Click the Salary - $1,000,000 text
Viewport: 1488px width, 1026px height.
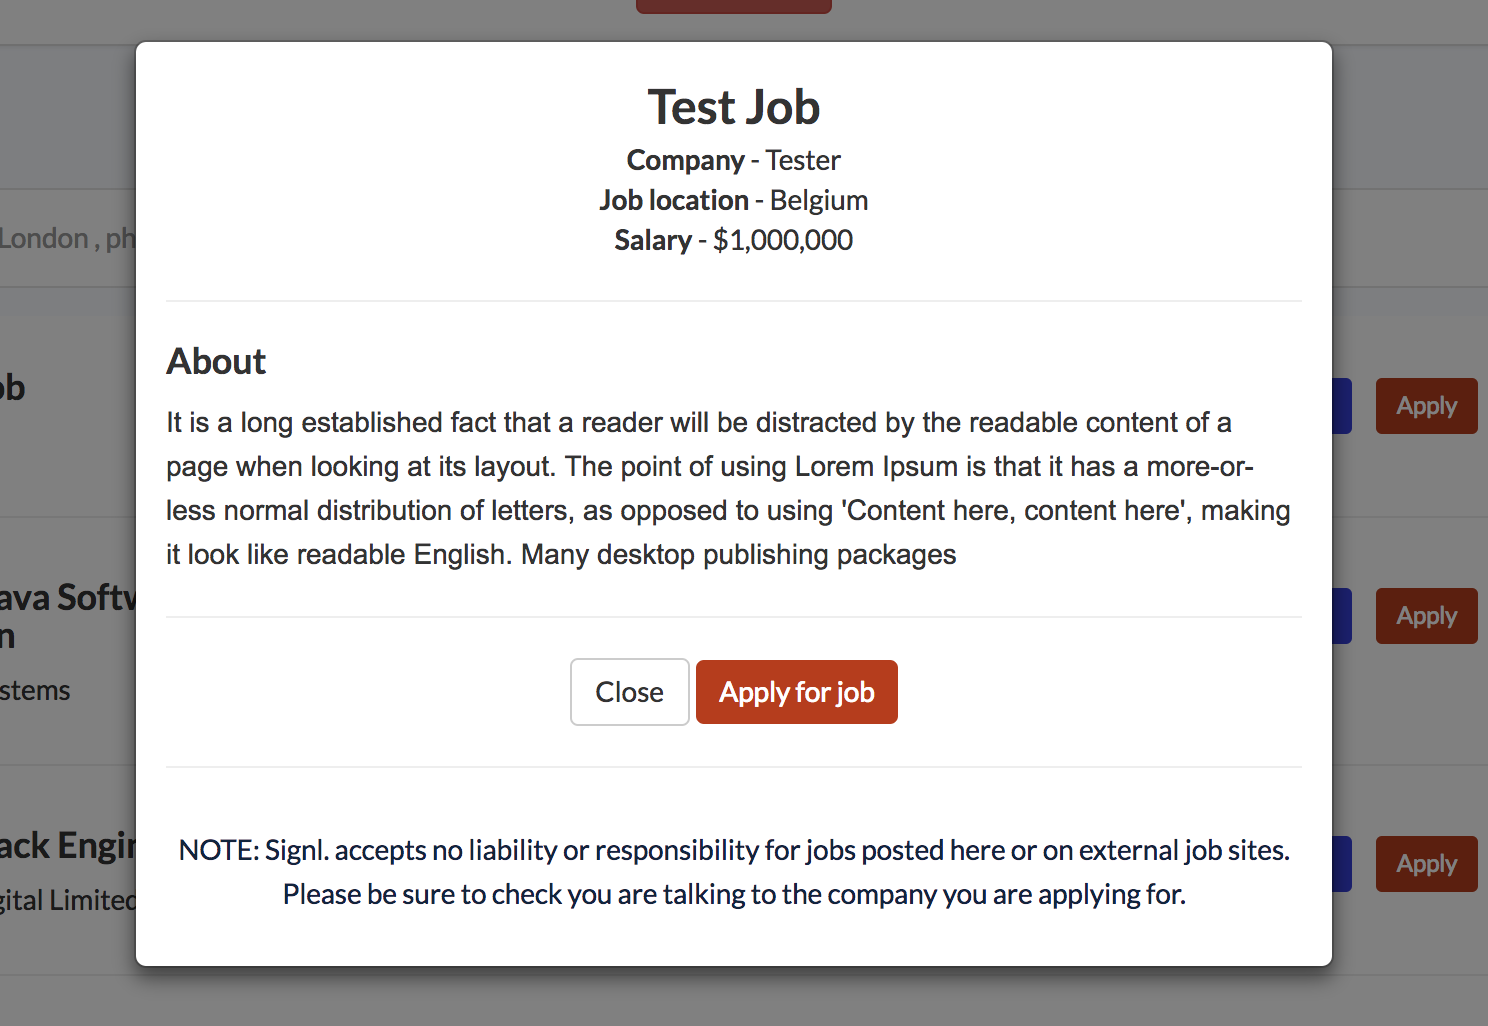[733, 240]
